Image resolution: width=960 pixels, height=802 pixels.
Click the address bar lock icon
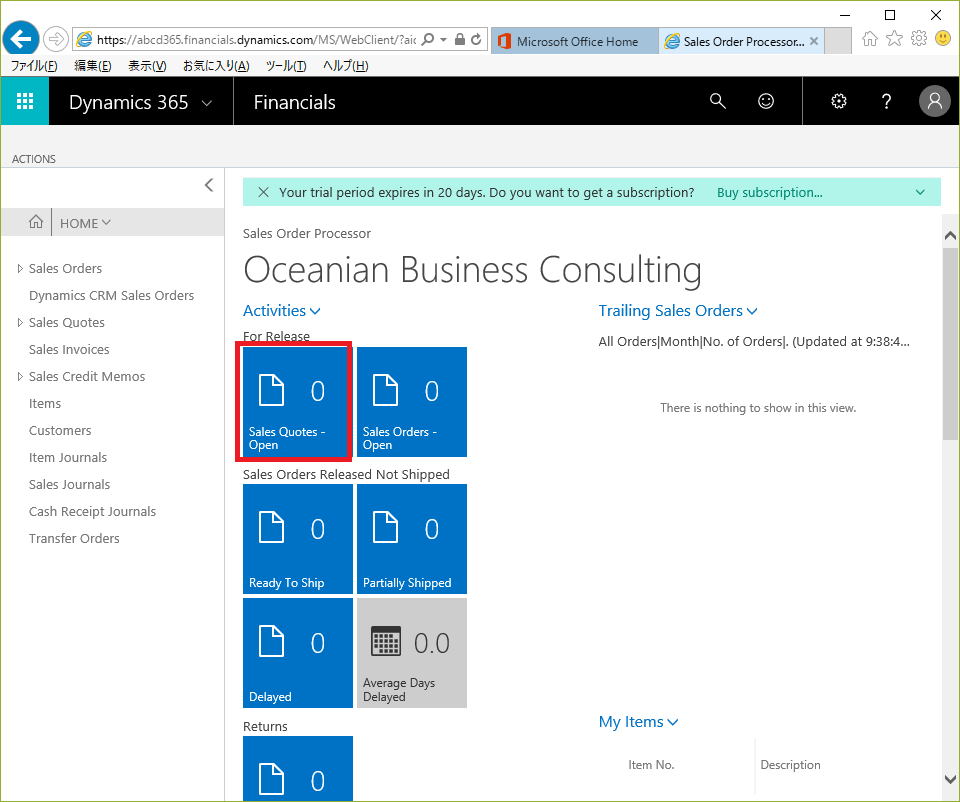(460, 40)
